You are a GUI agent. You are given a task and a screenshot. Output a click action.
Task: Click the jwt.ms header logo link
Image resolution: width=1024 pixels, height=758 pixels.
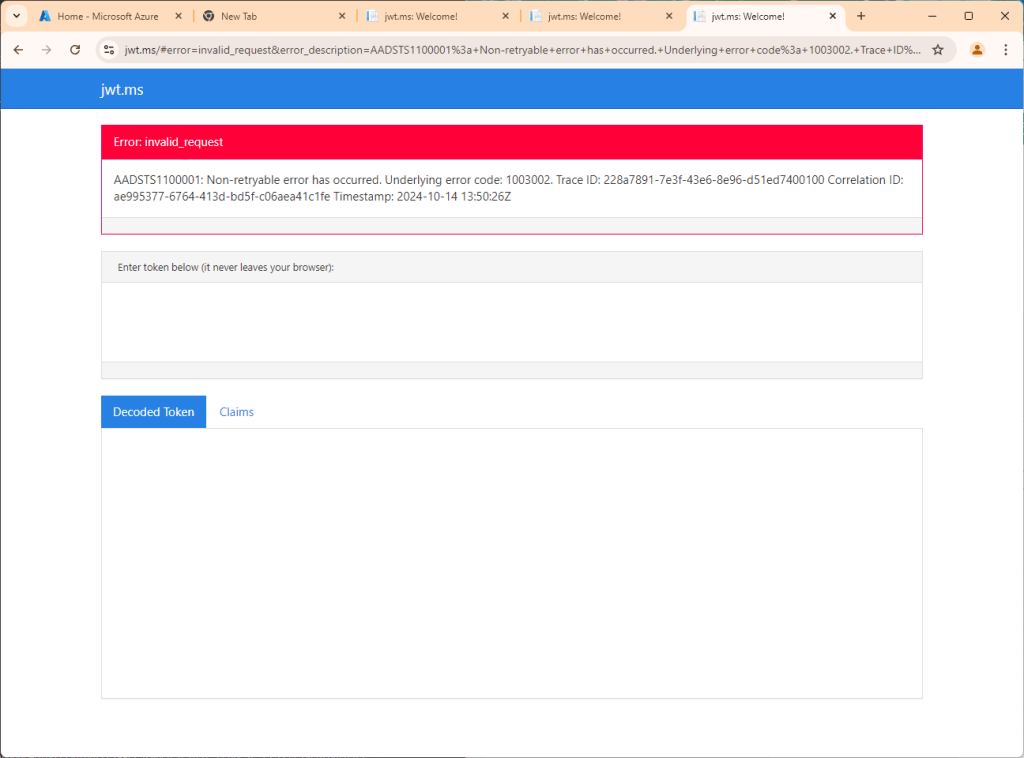[x=121, y=90]
